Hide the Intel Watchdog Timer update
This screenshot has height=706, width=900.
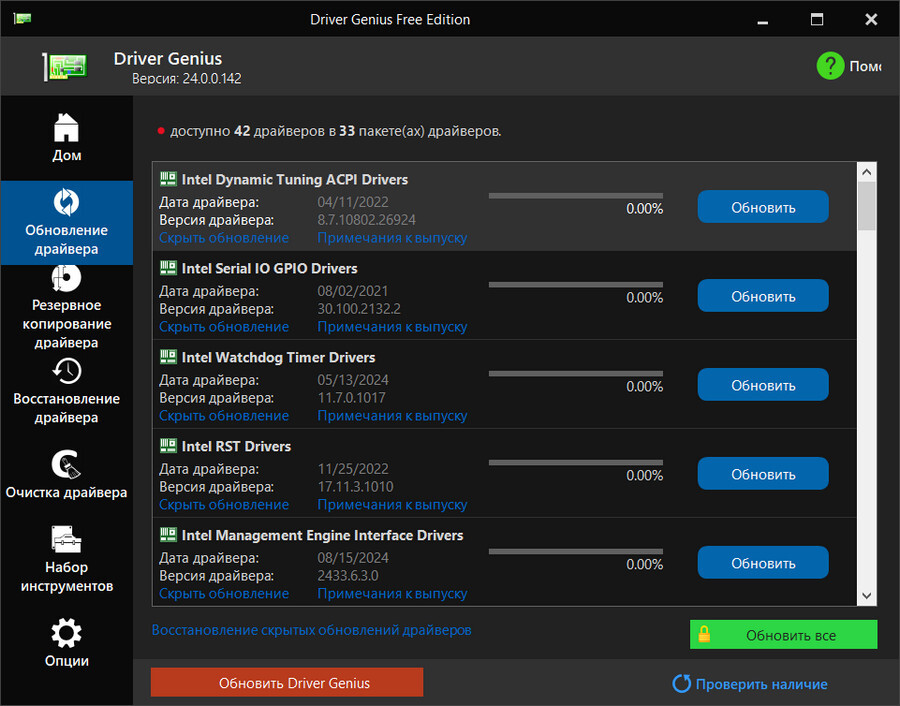pyautogui.click(x=224, y=416)
